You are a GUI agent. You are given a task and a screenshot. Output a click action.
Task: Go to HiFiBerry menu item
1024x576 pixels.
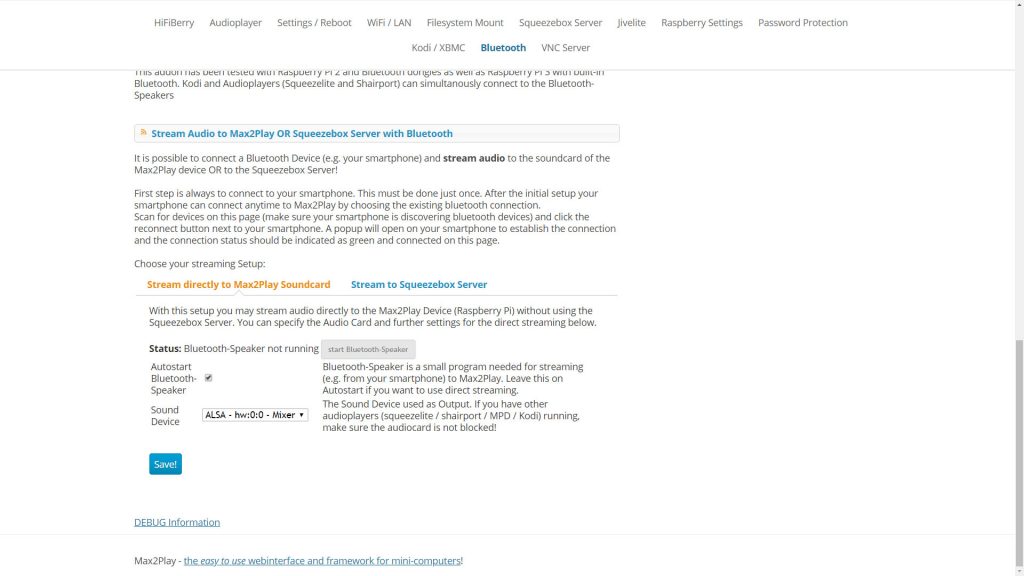point(174,22)
